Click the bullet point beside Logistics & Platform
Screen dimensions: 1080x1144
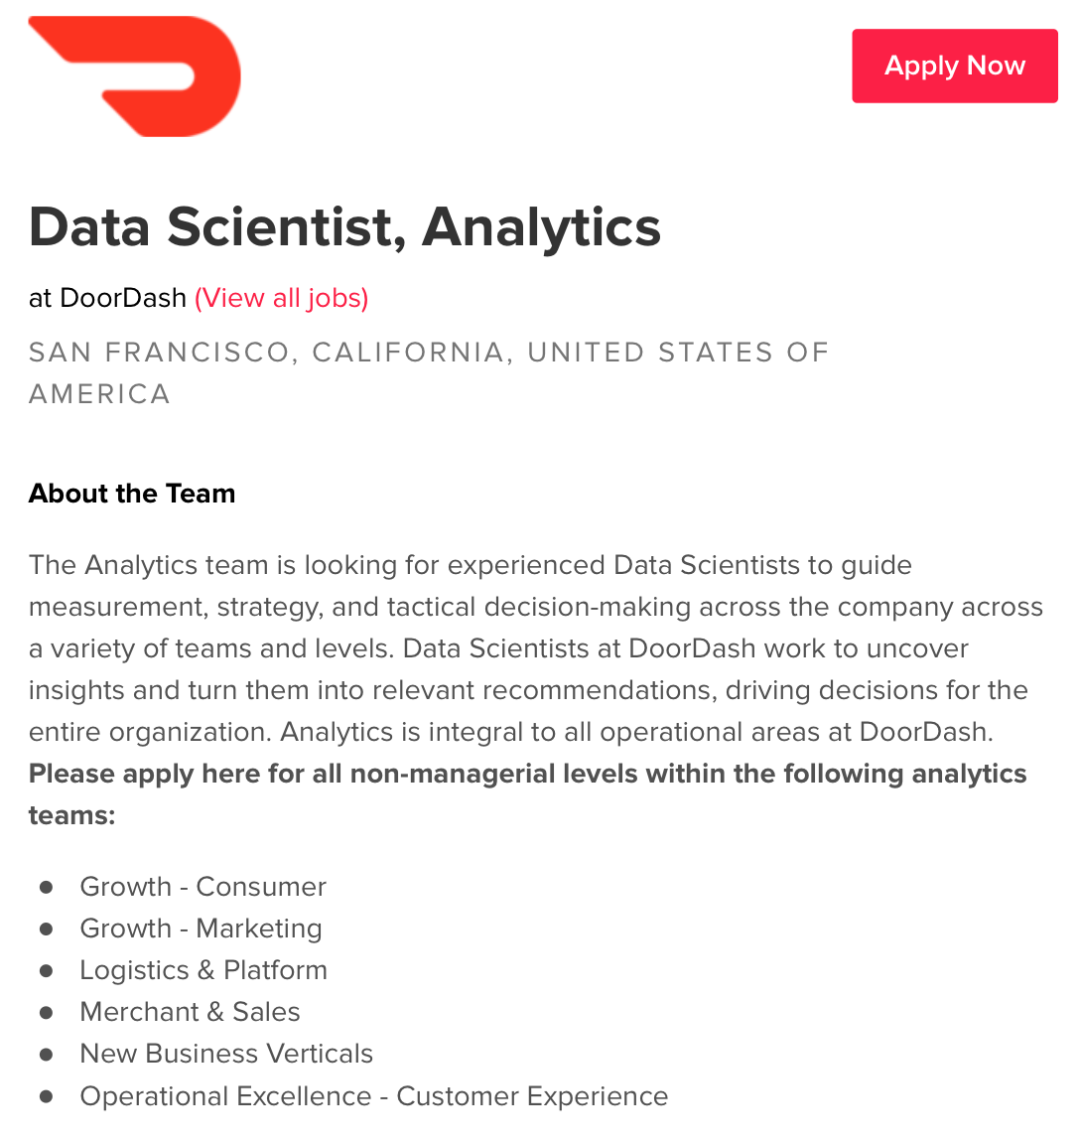click(x=46, y=970)
